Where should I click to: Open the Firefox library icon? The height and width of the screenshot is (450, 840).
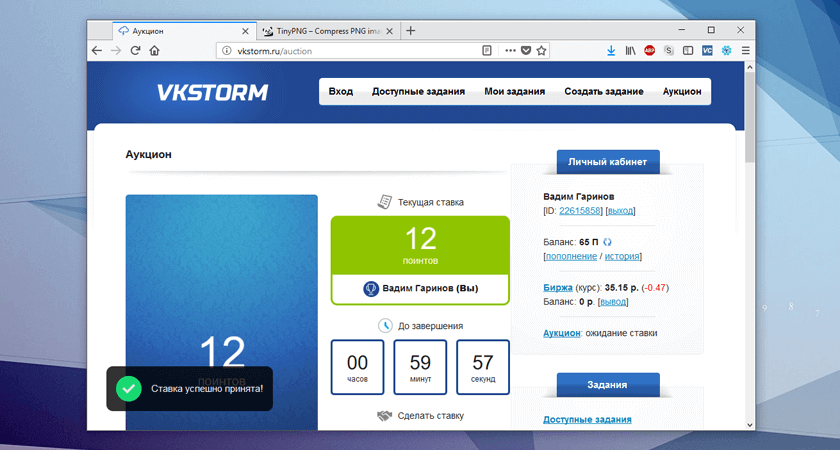click(631, 50)
